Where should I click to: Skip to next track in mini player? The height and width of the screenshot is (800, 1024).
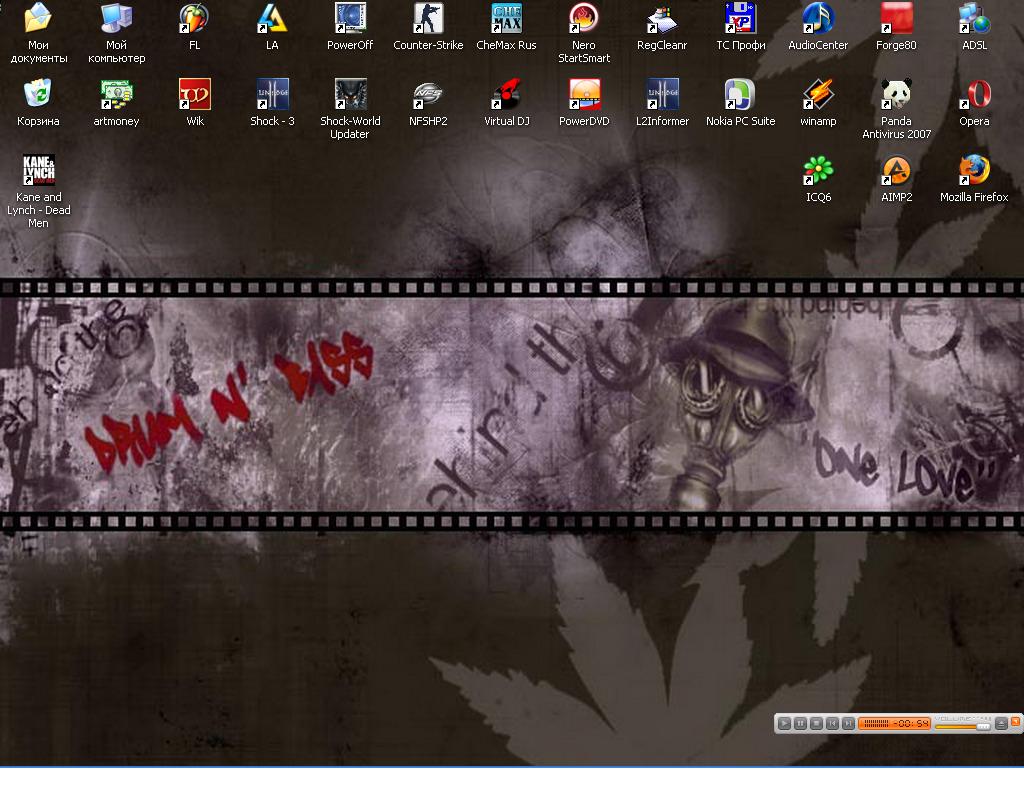(848, 724)
